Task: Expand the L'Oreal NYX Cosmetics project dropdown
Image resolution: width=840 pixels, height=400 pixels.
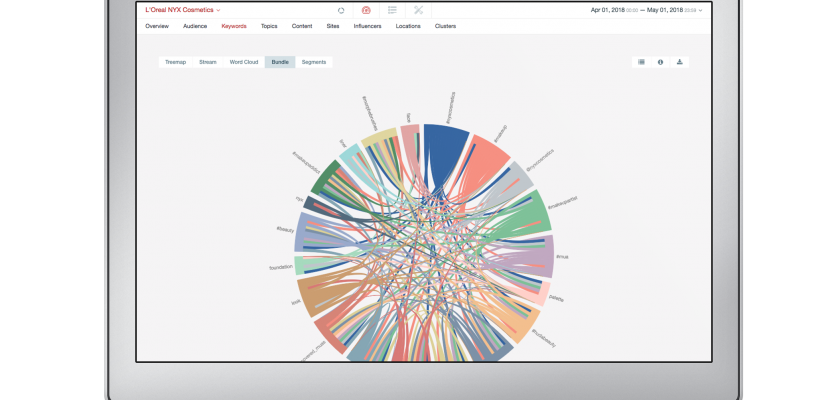Action: click(218, 10)
